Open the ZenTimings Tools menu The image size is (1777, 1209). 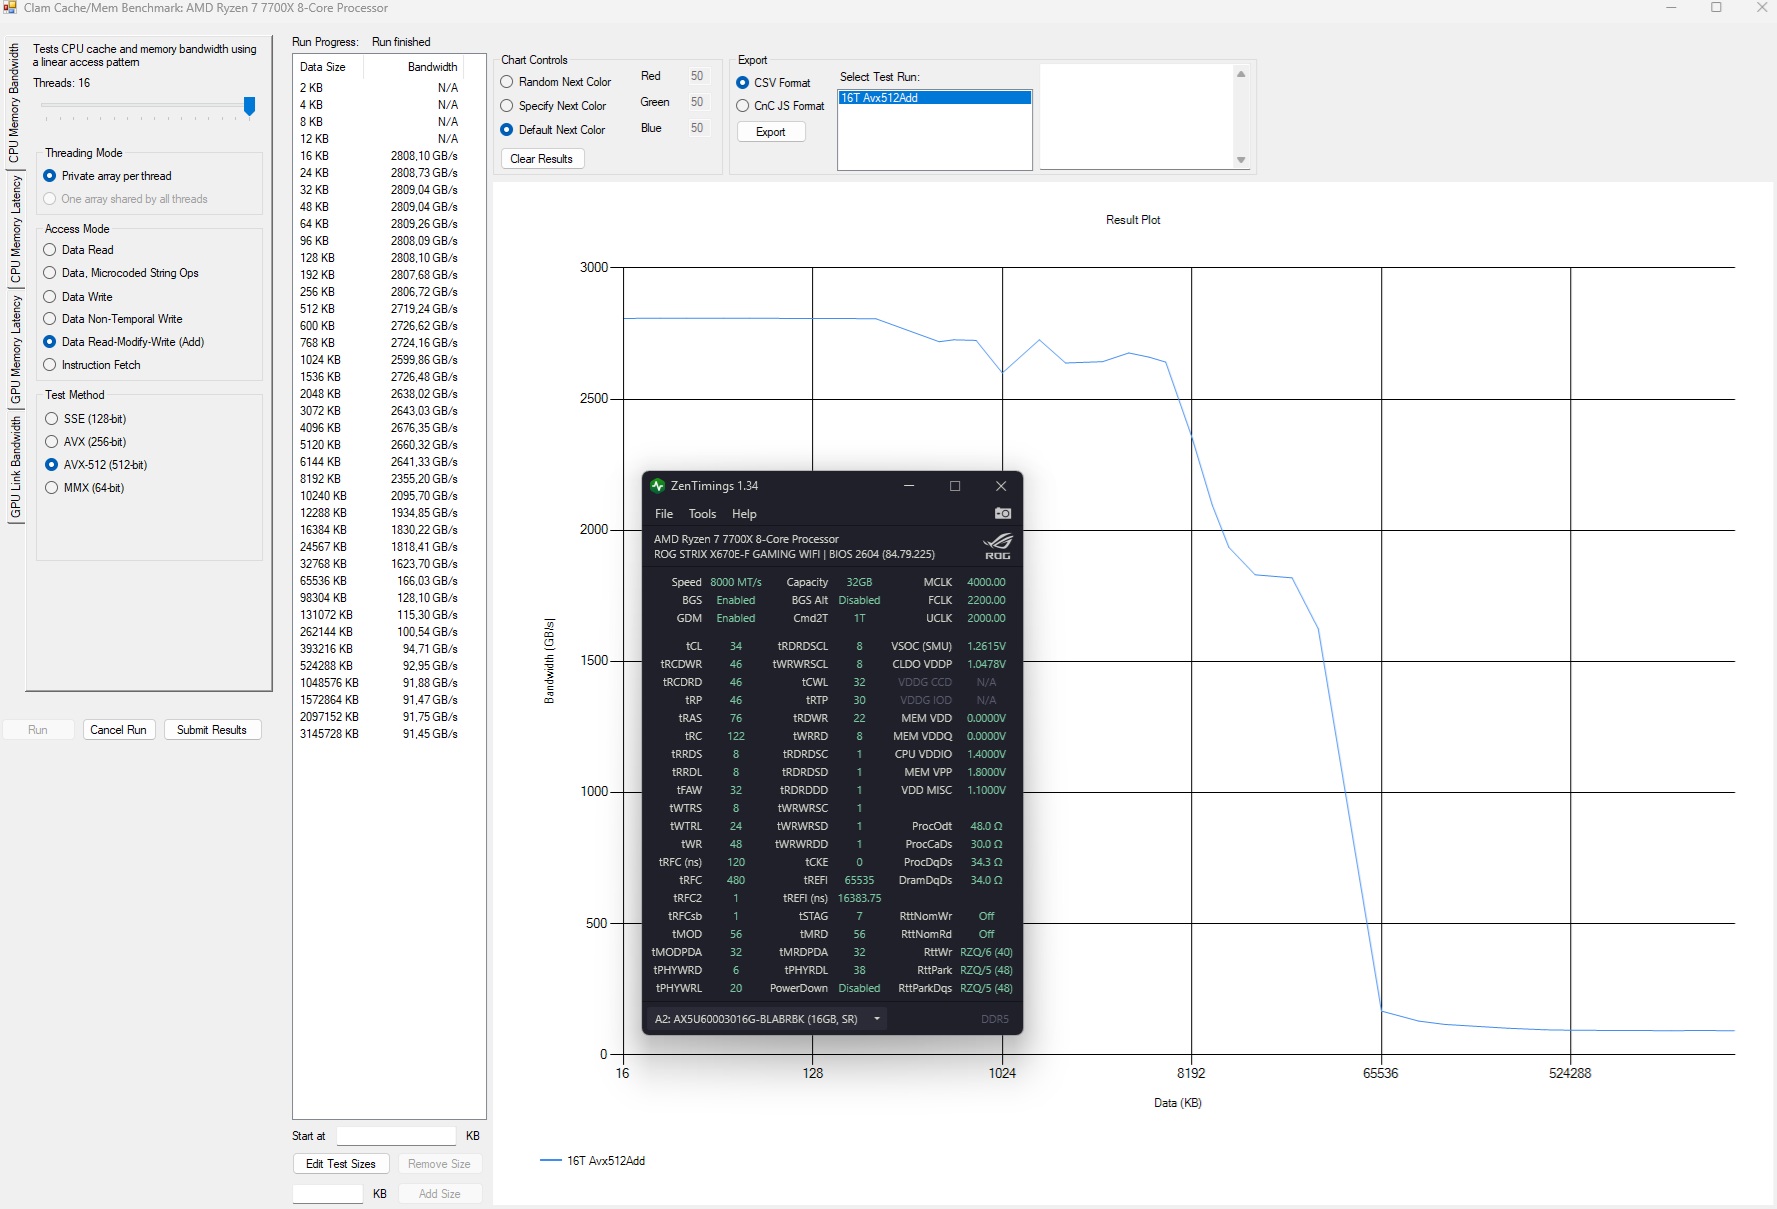click(702, 514)
